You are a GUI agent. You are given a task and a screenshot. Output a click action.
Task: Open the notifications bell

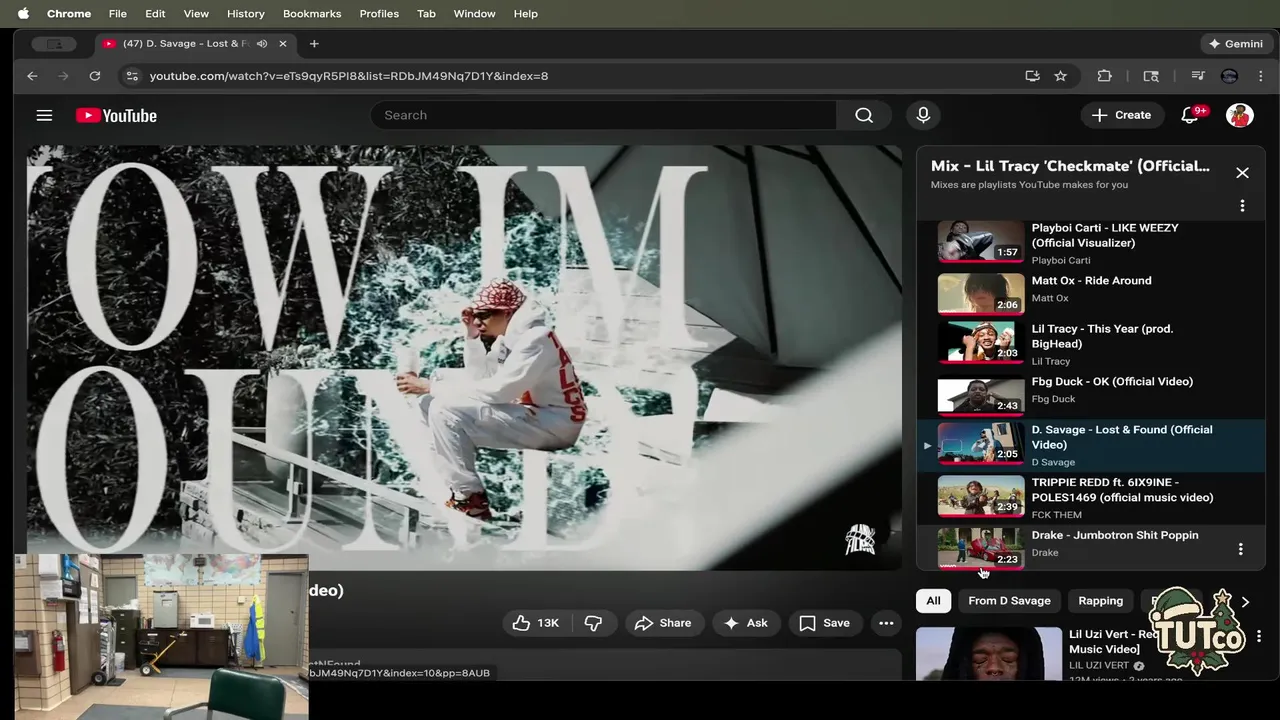(1190, 115)
